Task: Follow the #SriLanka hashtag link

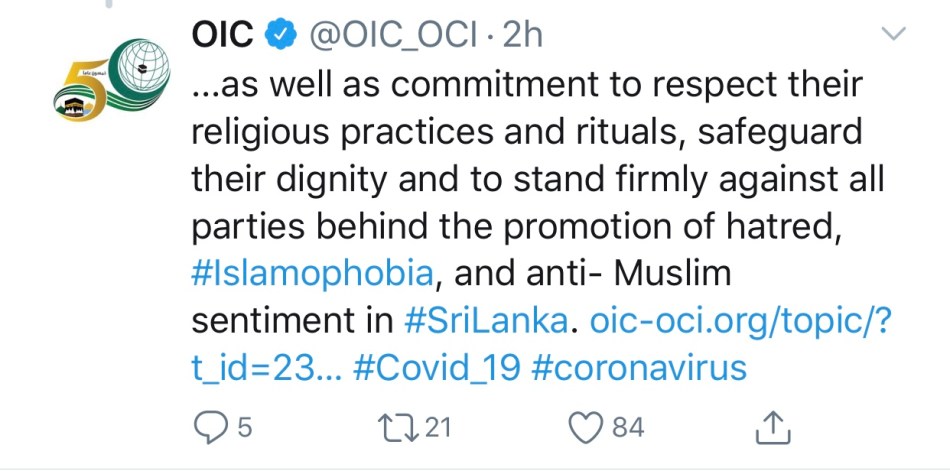Action: point(488,321)
